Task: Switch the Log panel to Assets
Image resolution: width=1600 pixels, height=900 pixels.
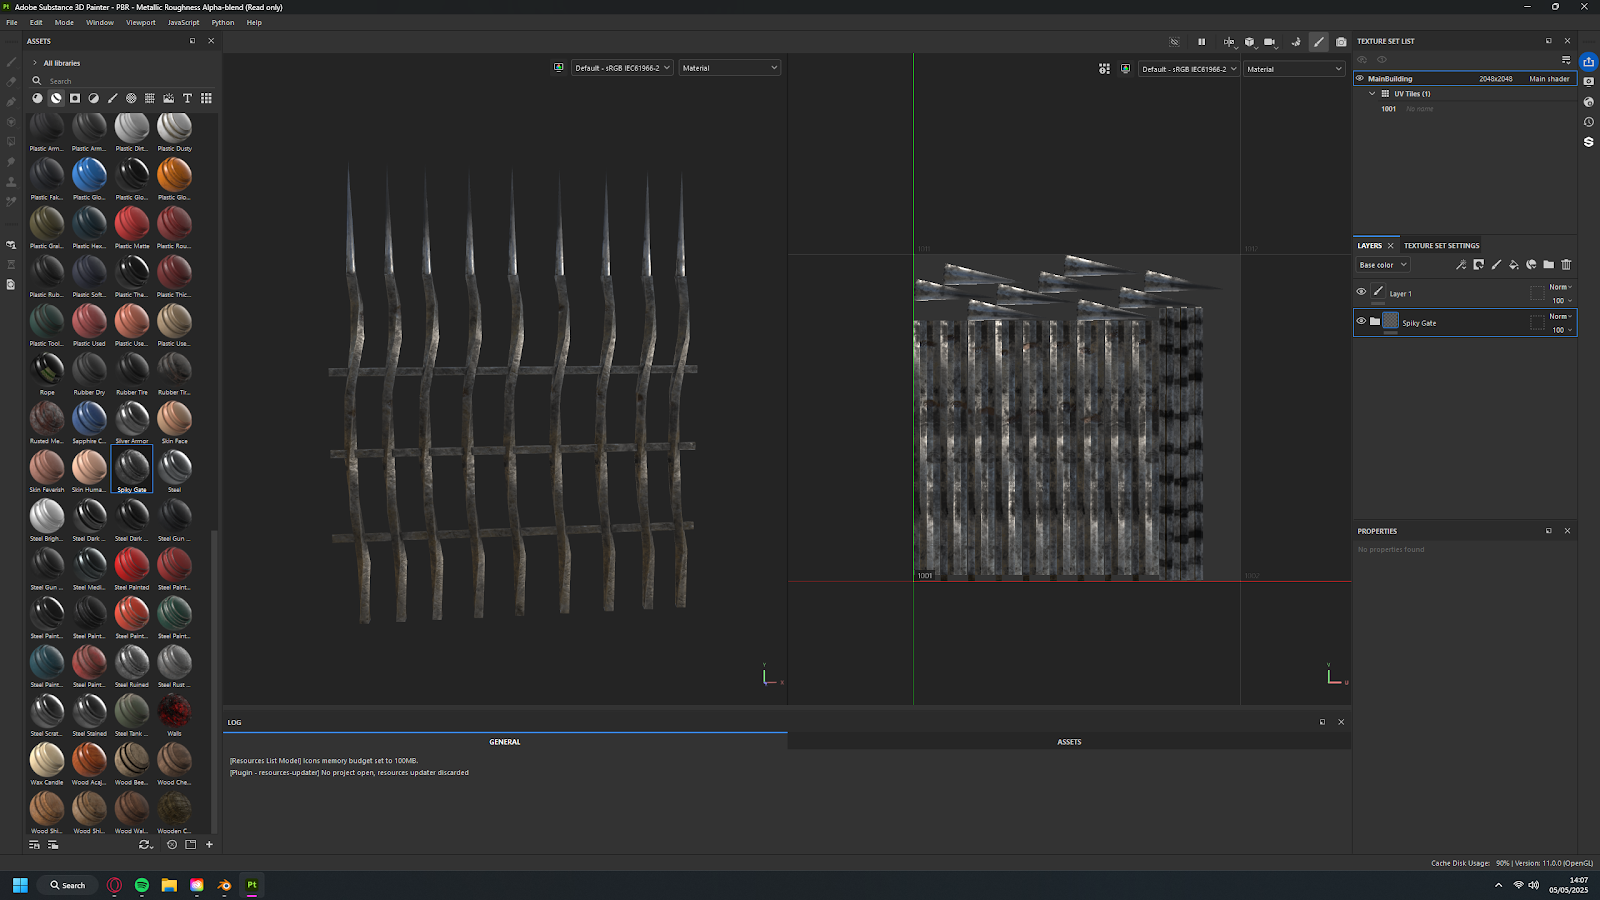Action: click(x=1069, y=742)
